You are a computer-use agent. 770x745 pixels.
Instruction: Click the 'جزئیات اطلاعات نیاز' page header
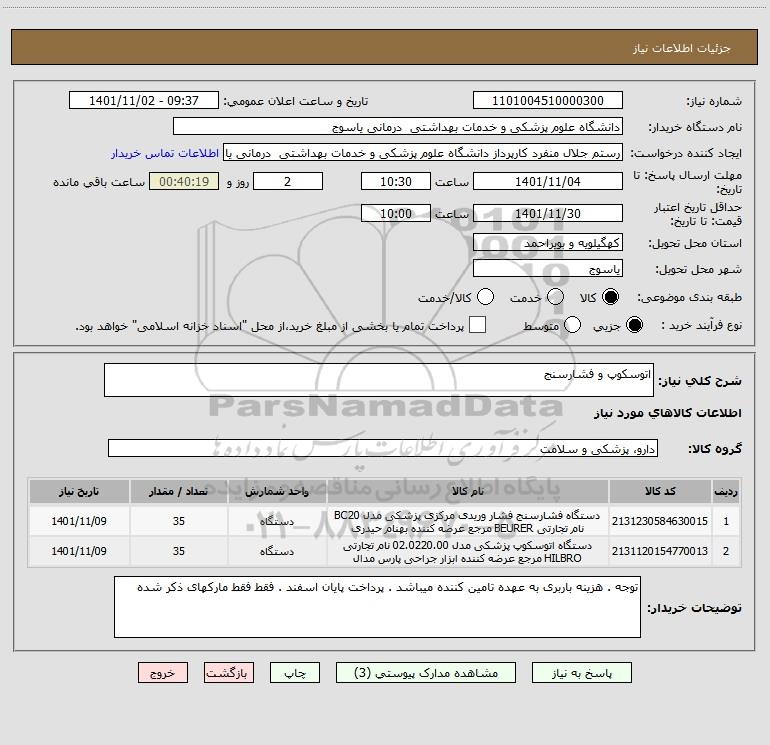point(682,48)
